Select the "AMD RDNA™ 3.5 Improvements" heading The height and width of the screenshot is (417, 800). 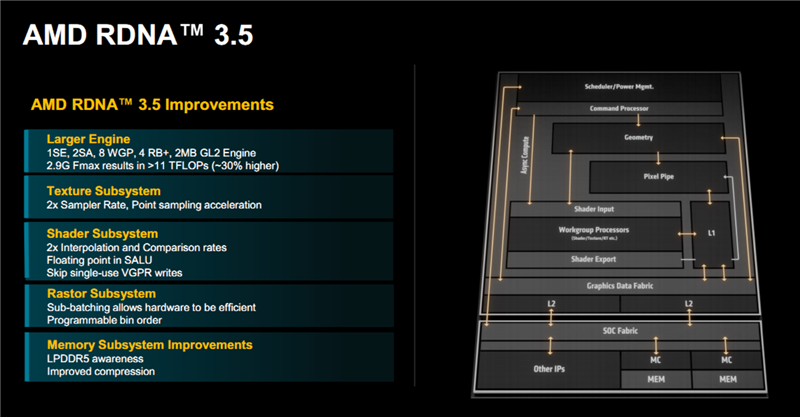(152, 105)
